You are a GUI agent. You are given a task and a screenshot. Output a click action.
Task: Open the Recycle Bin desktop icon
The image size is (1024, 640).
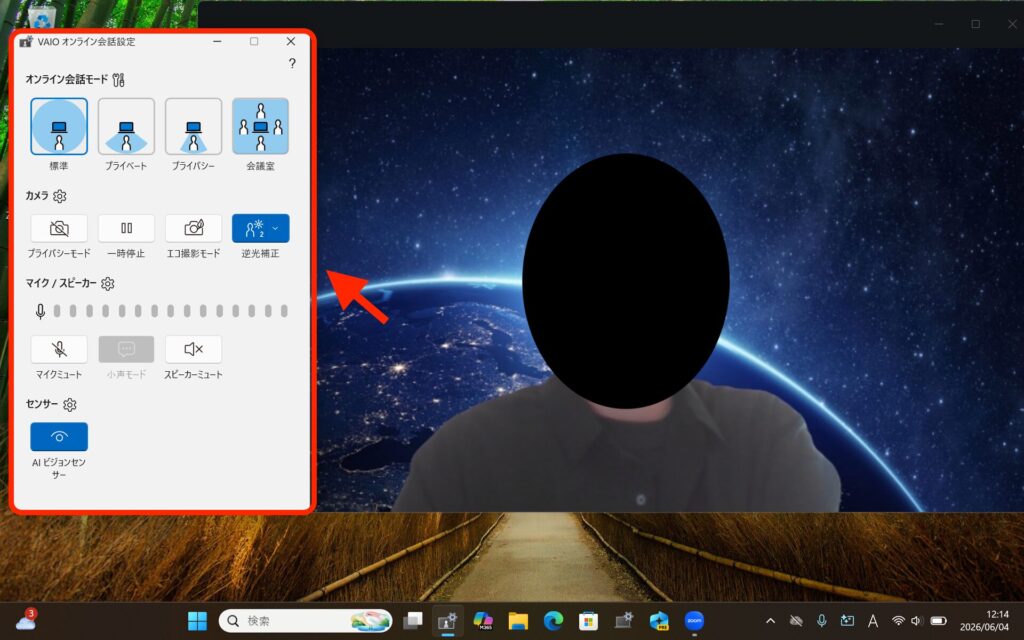pyautogui.click(x=43, y=18)
